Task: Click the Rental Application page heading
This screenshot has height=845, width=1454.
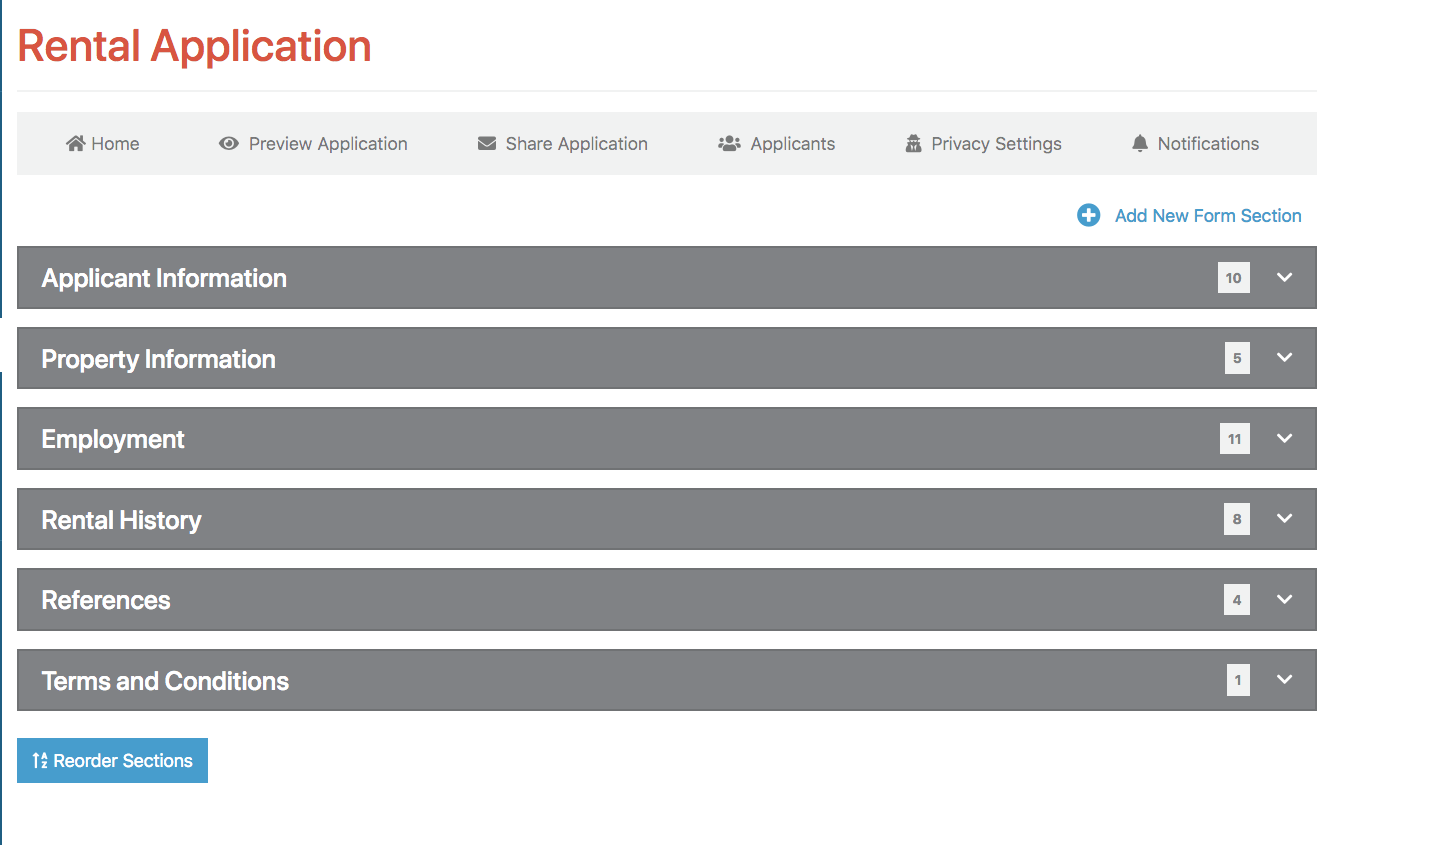Action: click(194, 46)
